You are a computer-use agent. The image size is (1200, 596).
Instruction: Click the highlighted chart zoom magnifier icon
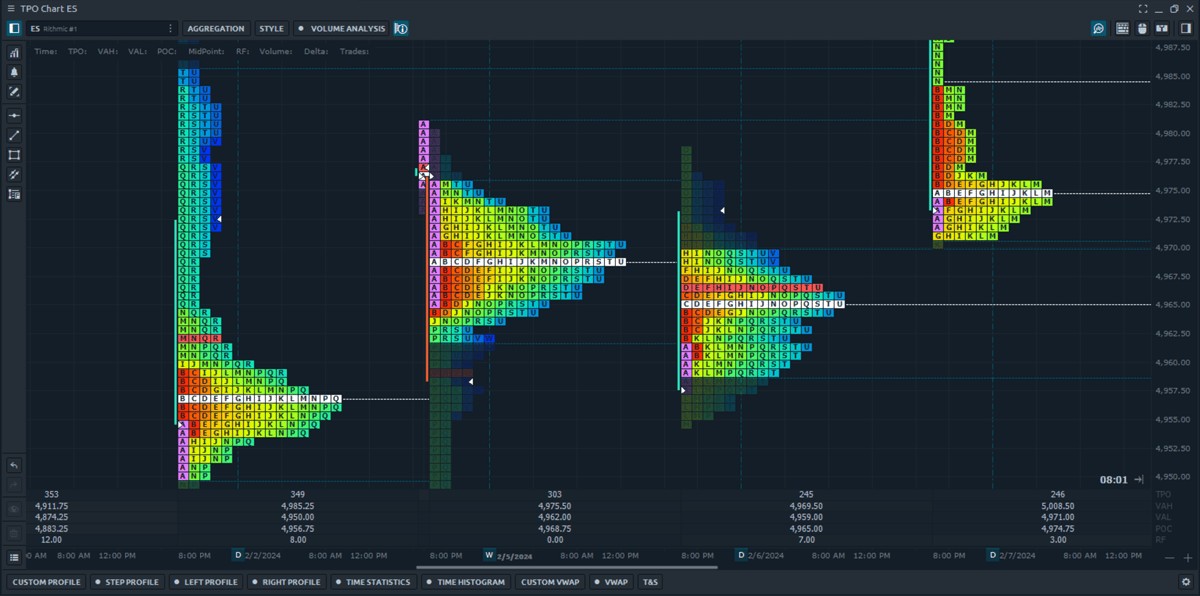pos(1098,28)
